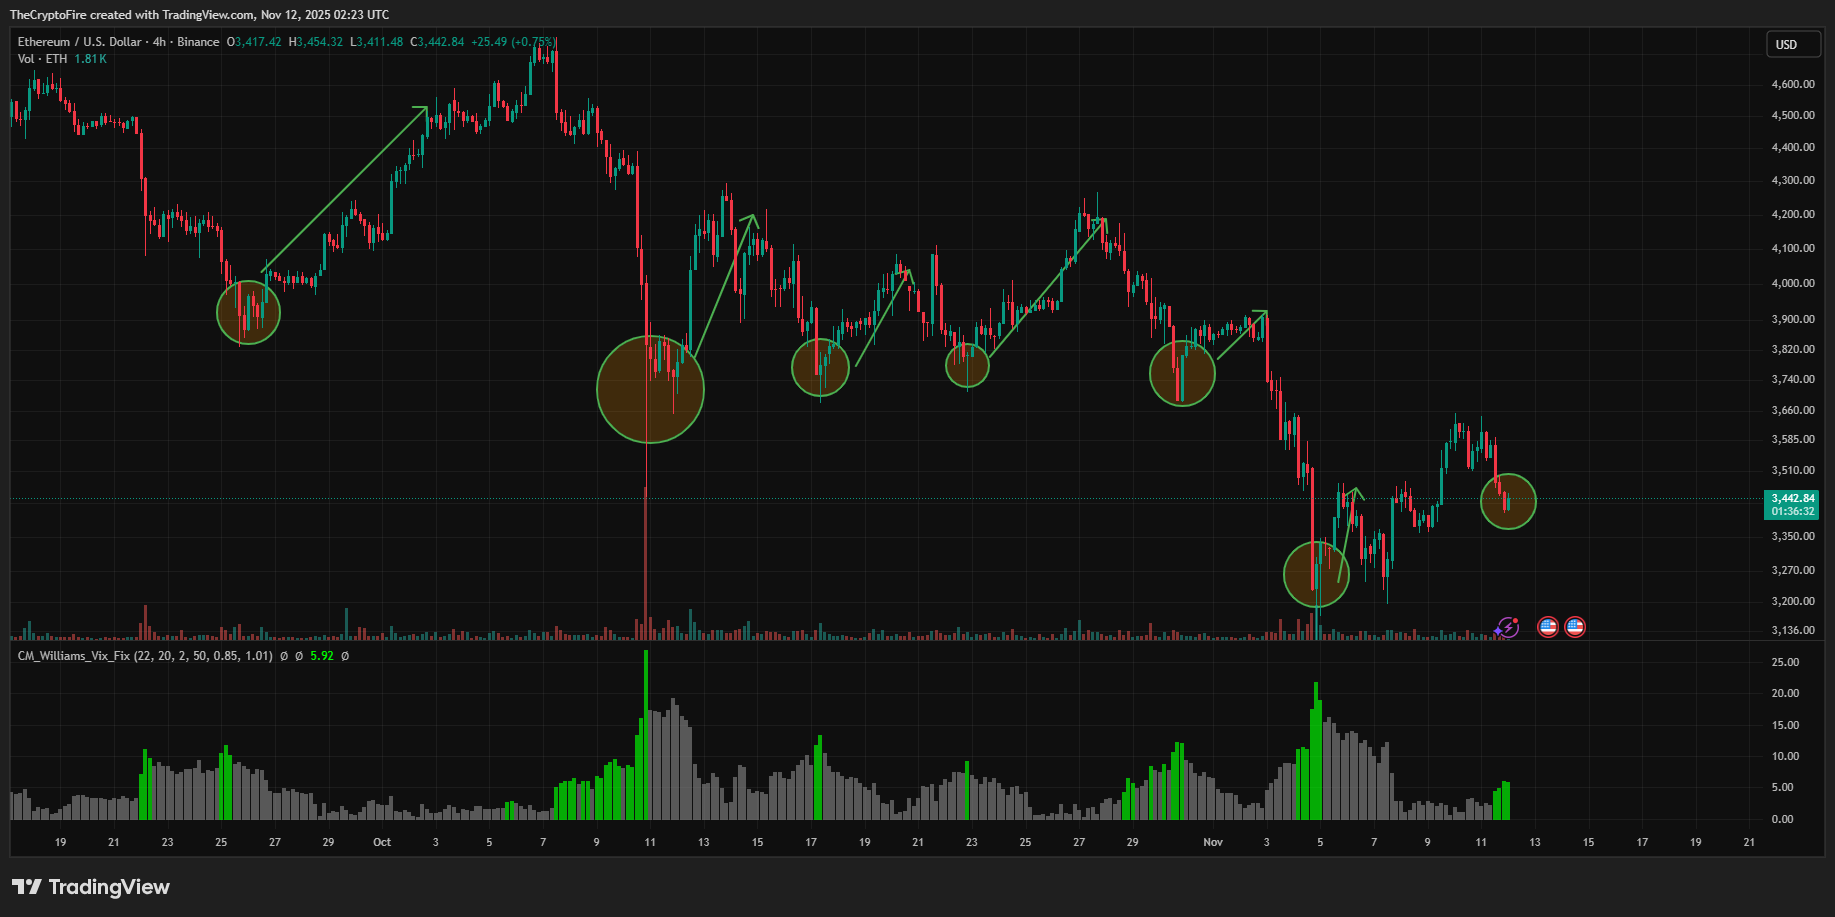This screenshot has height=917, width=1835.
Task: Select the large circle highlighting the October 11 crash
Action: (x=650, y=389)
